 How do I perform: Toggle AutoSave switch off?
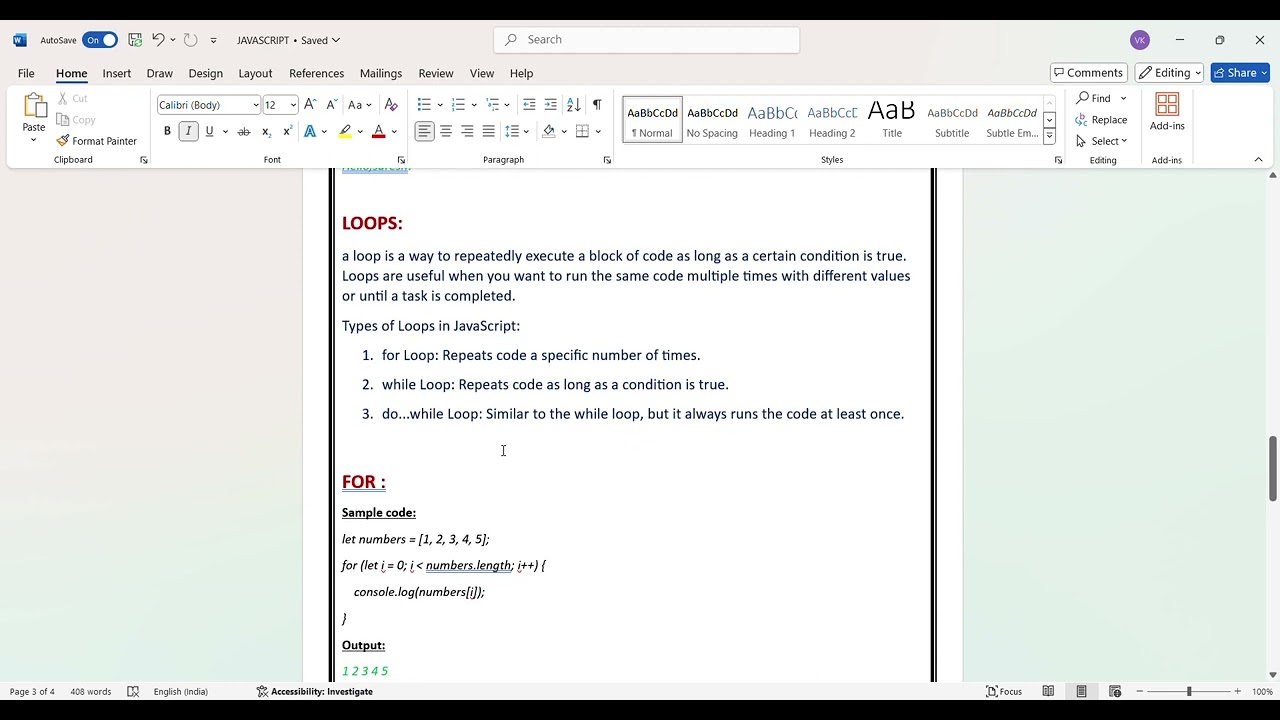coord(100,40)
